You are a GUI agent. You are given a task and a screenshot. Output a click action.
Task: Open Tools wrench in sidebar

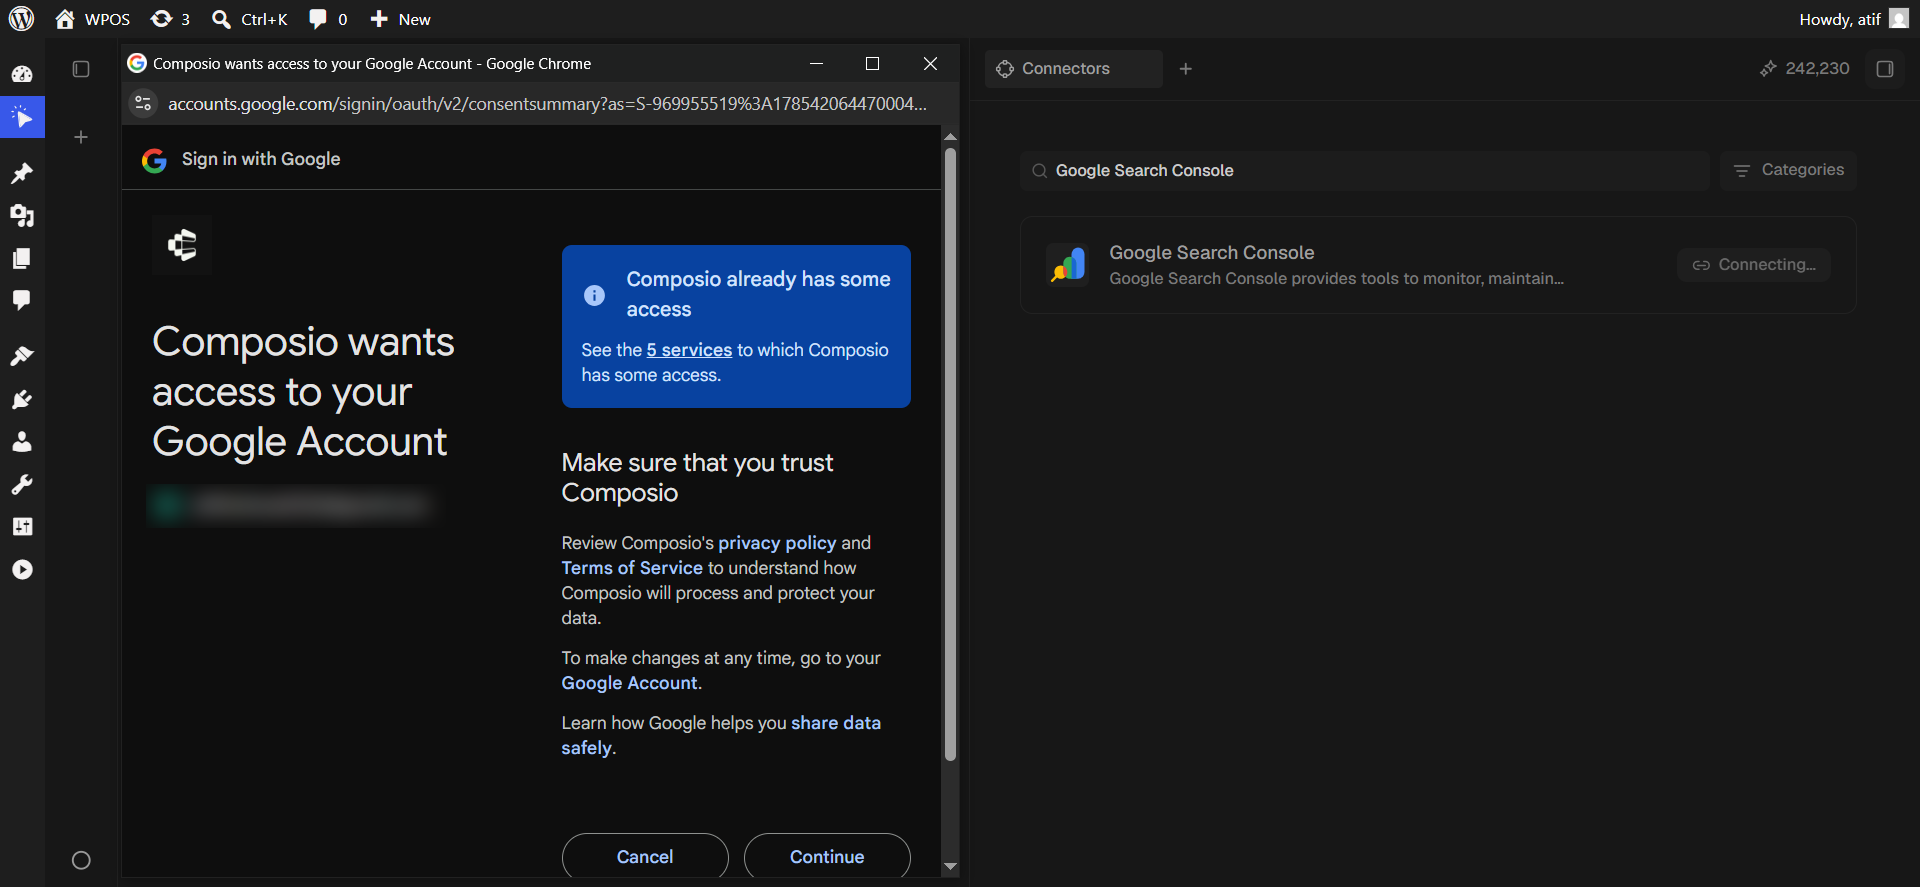pos(22,485)
